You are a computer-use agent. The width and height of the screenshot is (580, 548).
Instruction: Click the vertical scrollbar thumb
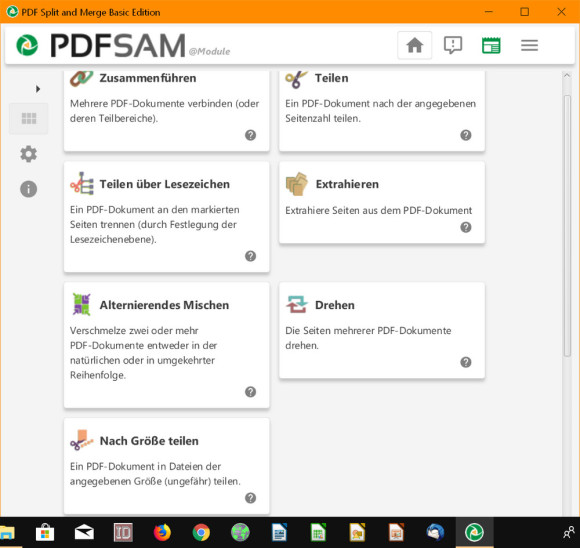(x=567, y=225)
